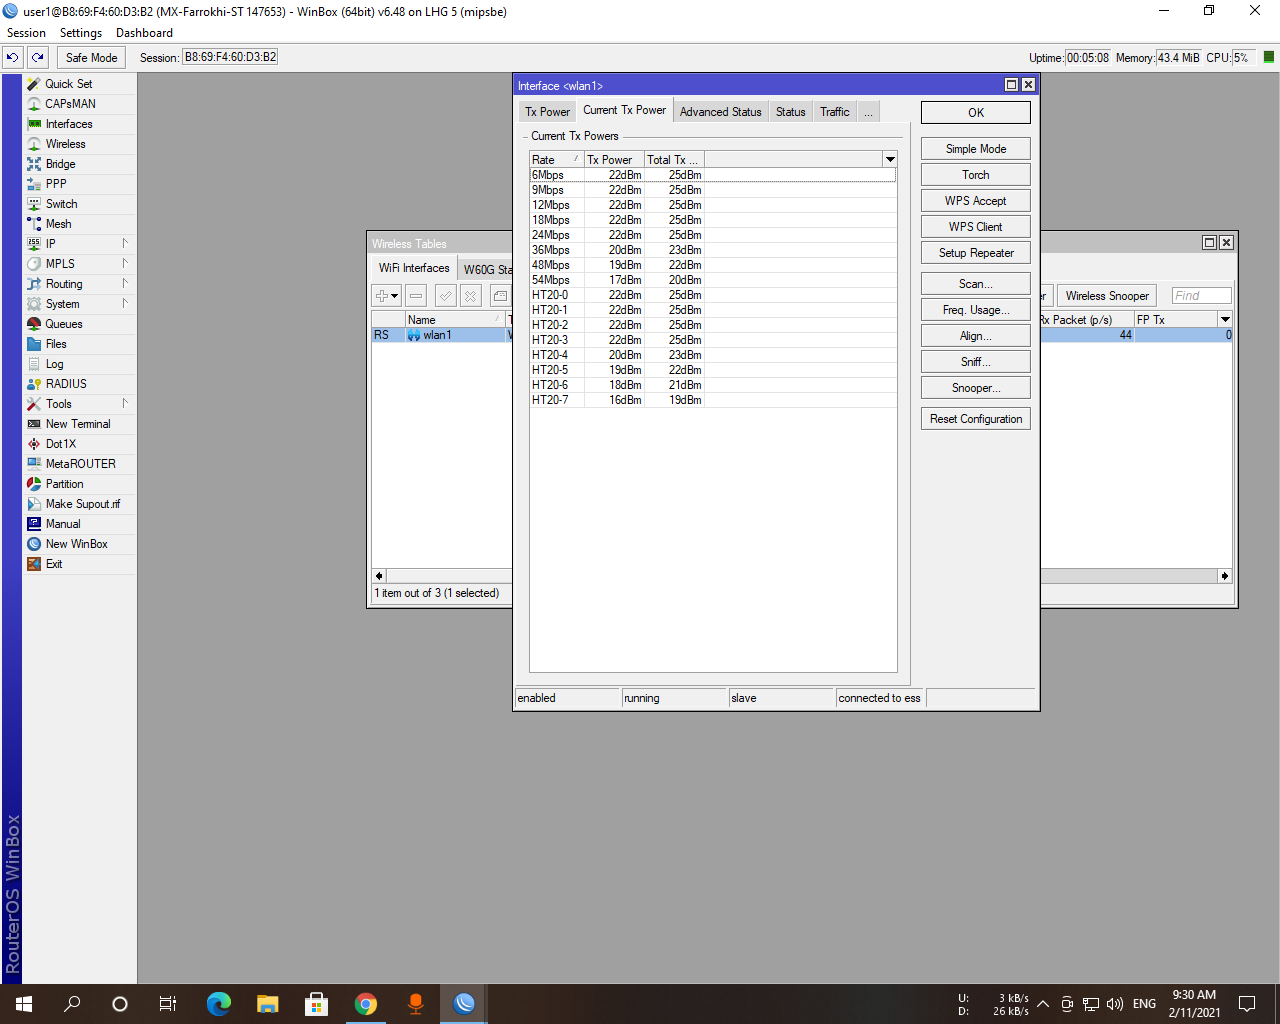Expand System submenu

[x=125, y=303]
